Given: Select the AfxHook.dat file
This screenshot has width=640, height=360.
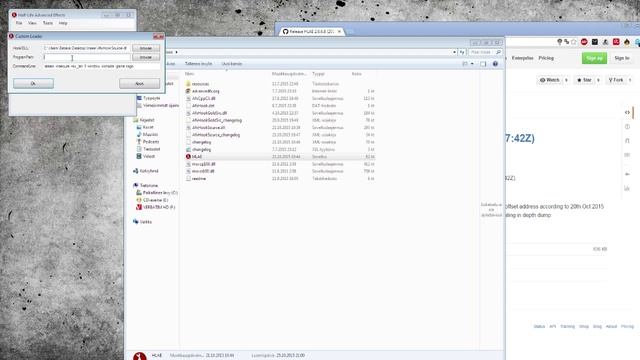Looking at the screenshot, I should [x=203, y=106].
